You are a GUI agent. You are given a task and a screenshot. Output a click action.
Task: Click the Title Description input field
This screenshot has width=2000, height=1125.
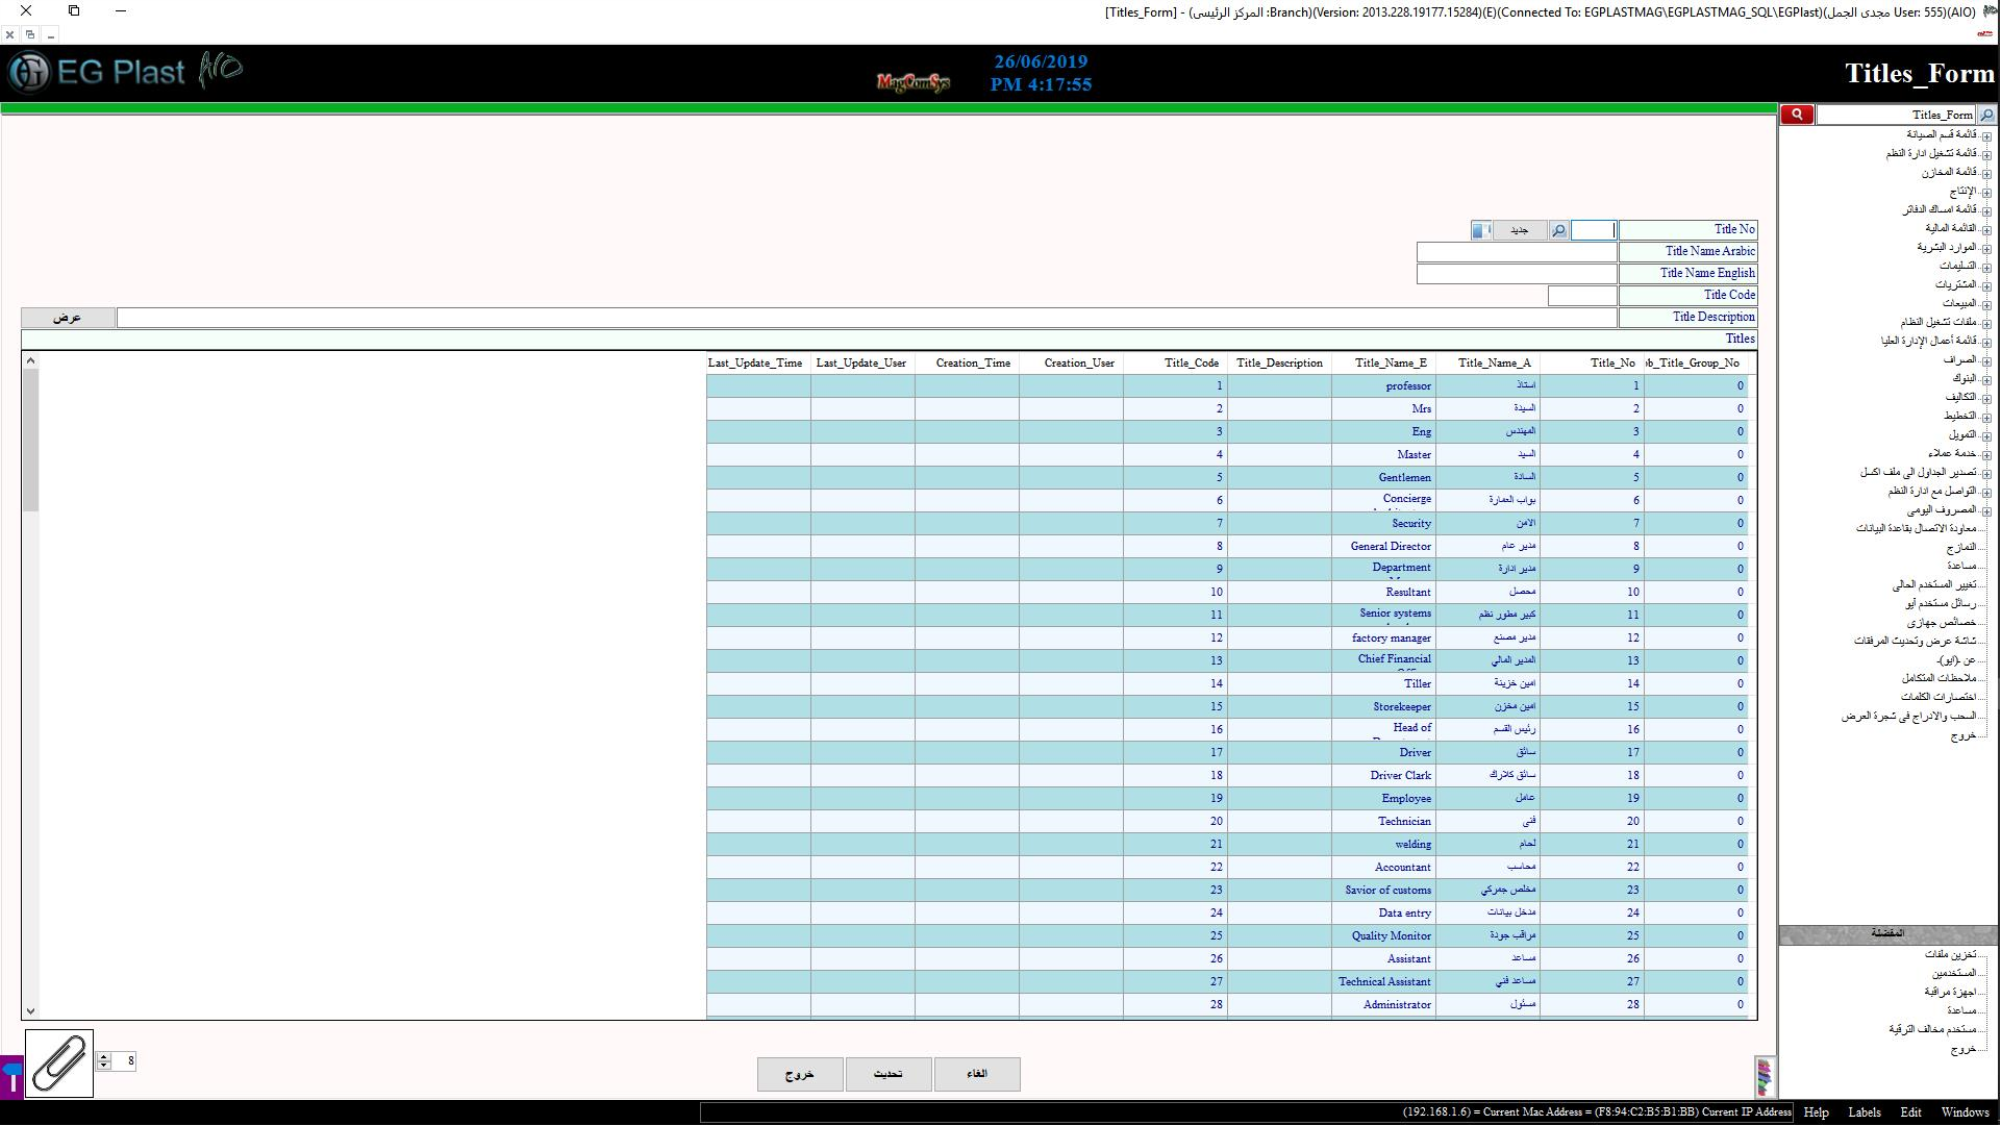click(x=866, y=318)
